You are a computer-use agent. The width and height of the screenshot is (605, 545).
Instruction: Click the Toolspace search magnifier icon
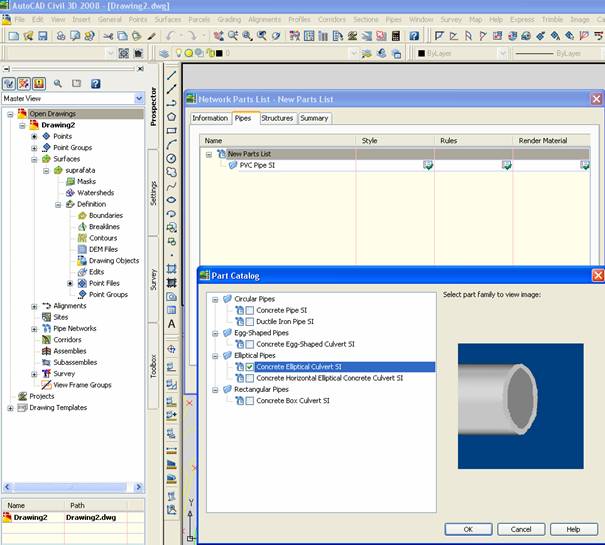58,83
